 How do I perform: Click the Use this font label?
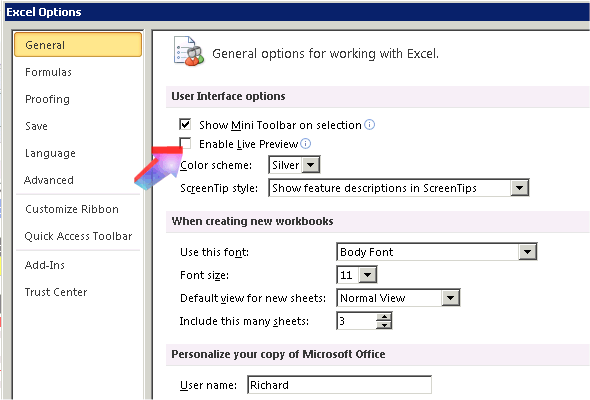click(214, 252)
